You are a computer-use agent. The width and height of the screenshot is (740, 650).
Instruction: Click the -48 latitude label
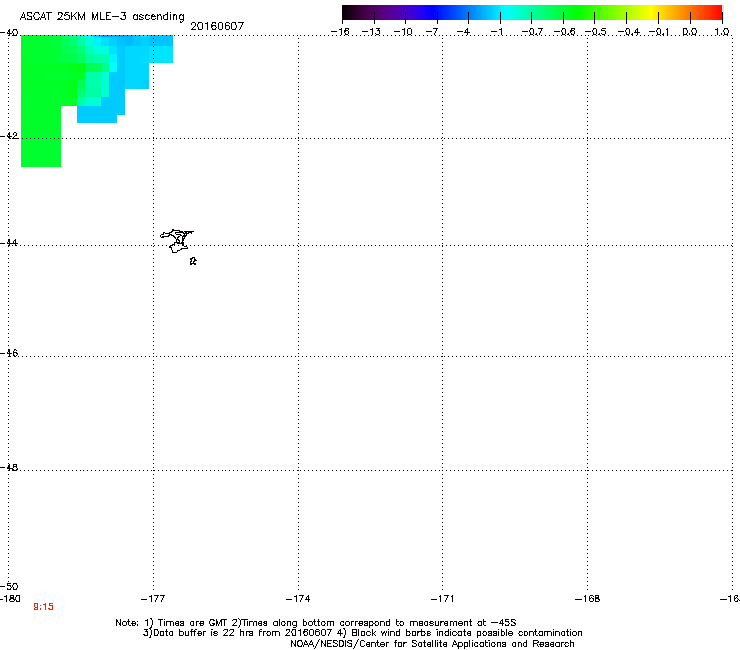(9, 468)
